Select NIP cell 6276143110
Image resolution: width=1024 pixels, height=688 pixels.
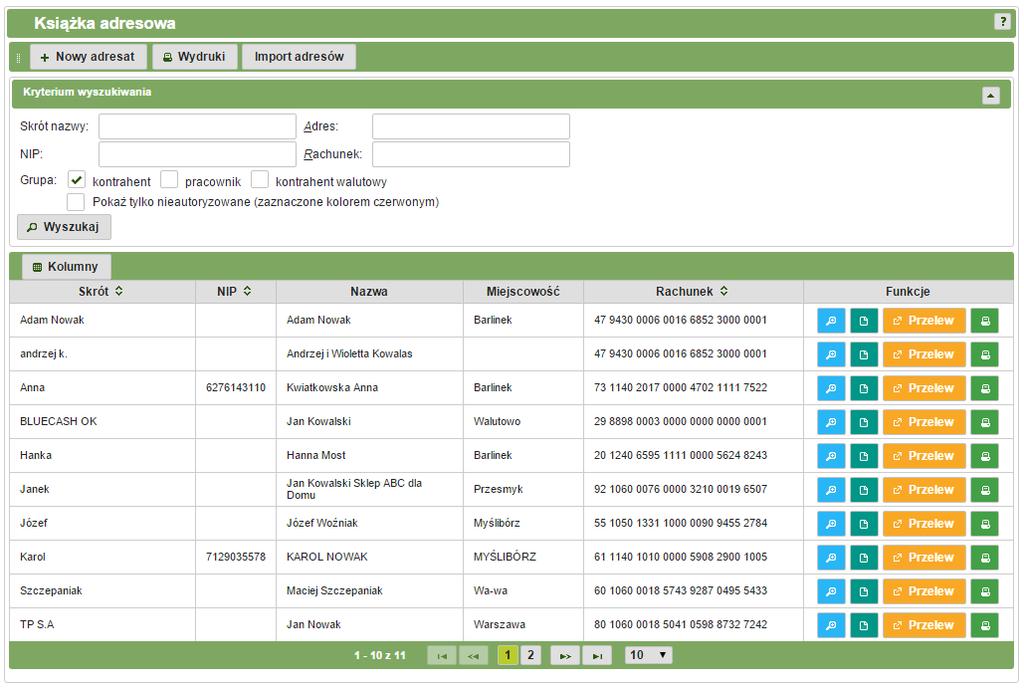[236, 388]
